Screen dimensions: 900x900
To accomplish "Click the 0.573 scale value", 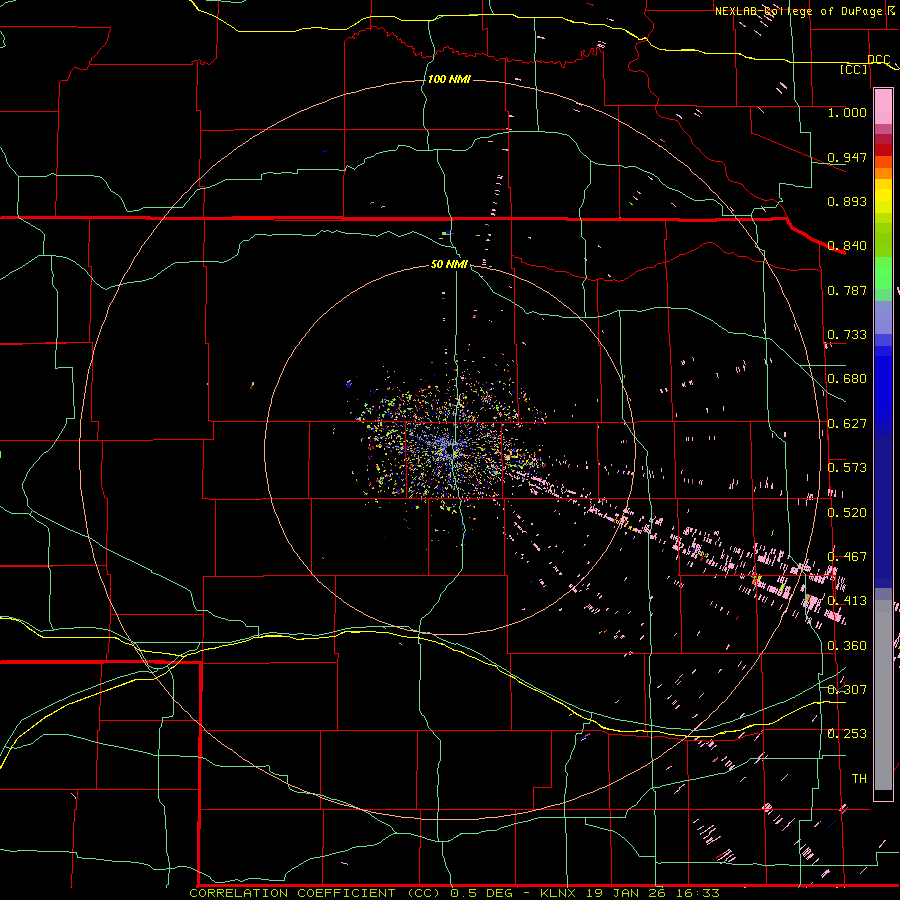I will (x=847, y=468).
